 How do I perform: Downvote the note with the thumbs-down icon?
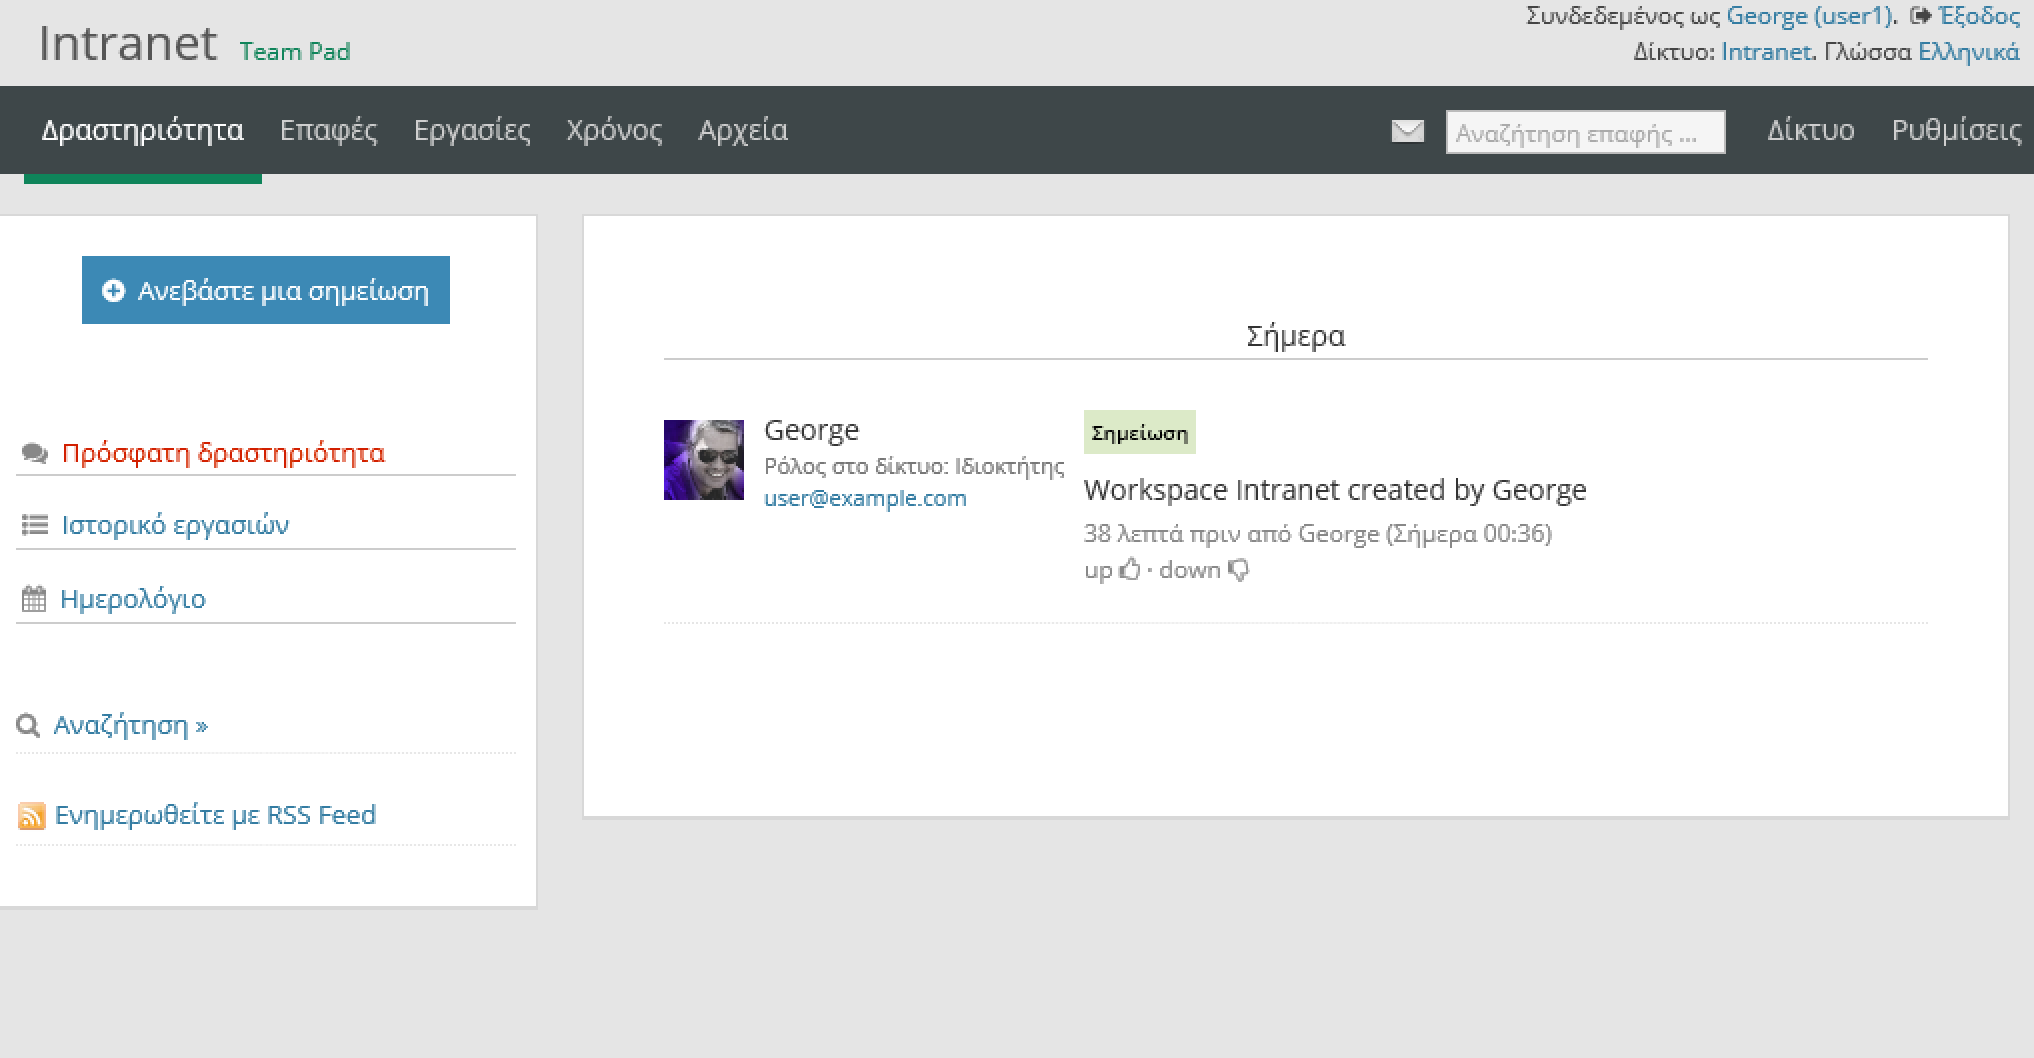pos(1239,569)
